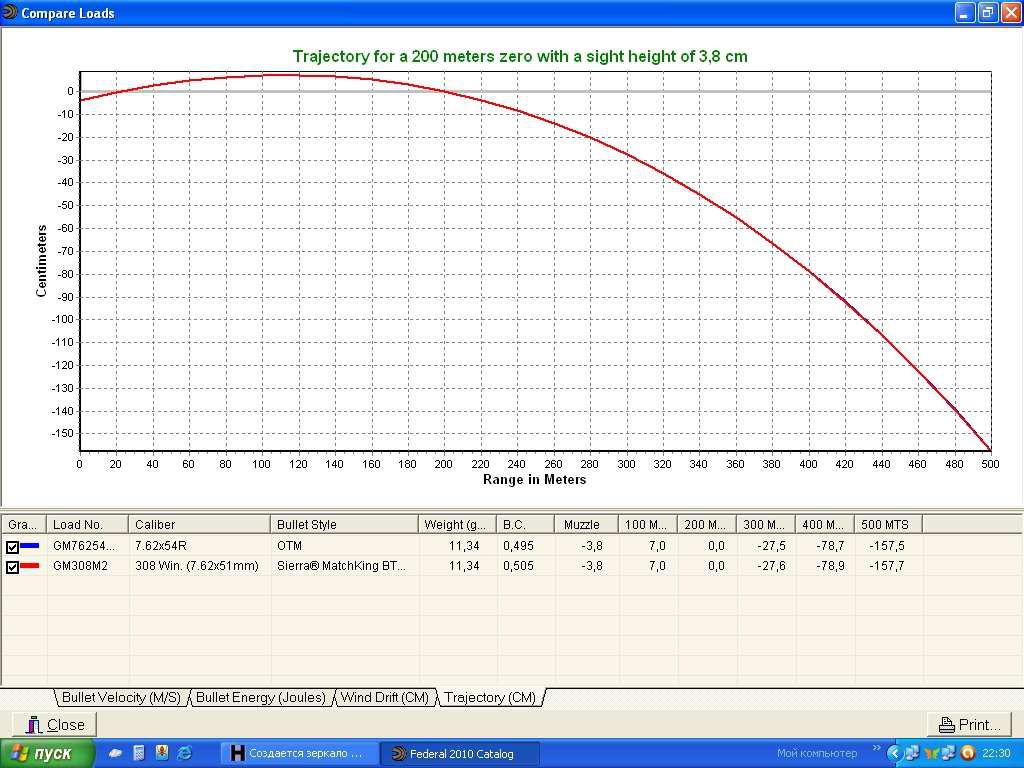Show the Wind Drift (CM) tab

click(385, 698)
